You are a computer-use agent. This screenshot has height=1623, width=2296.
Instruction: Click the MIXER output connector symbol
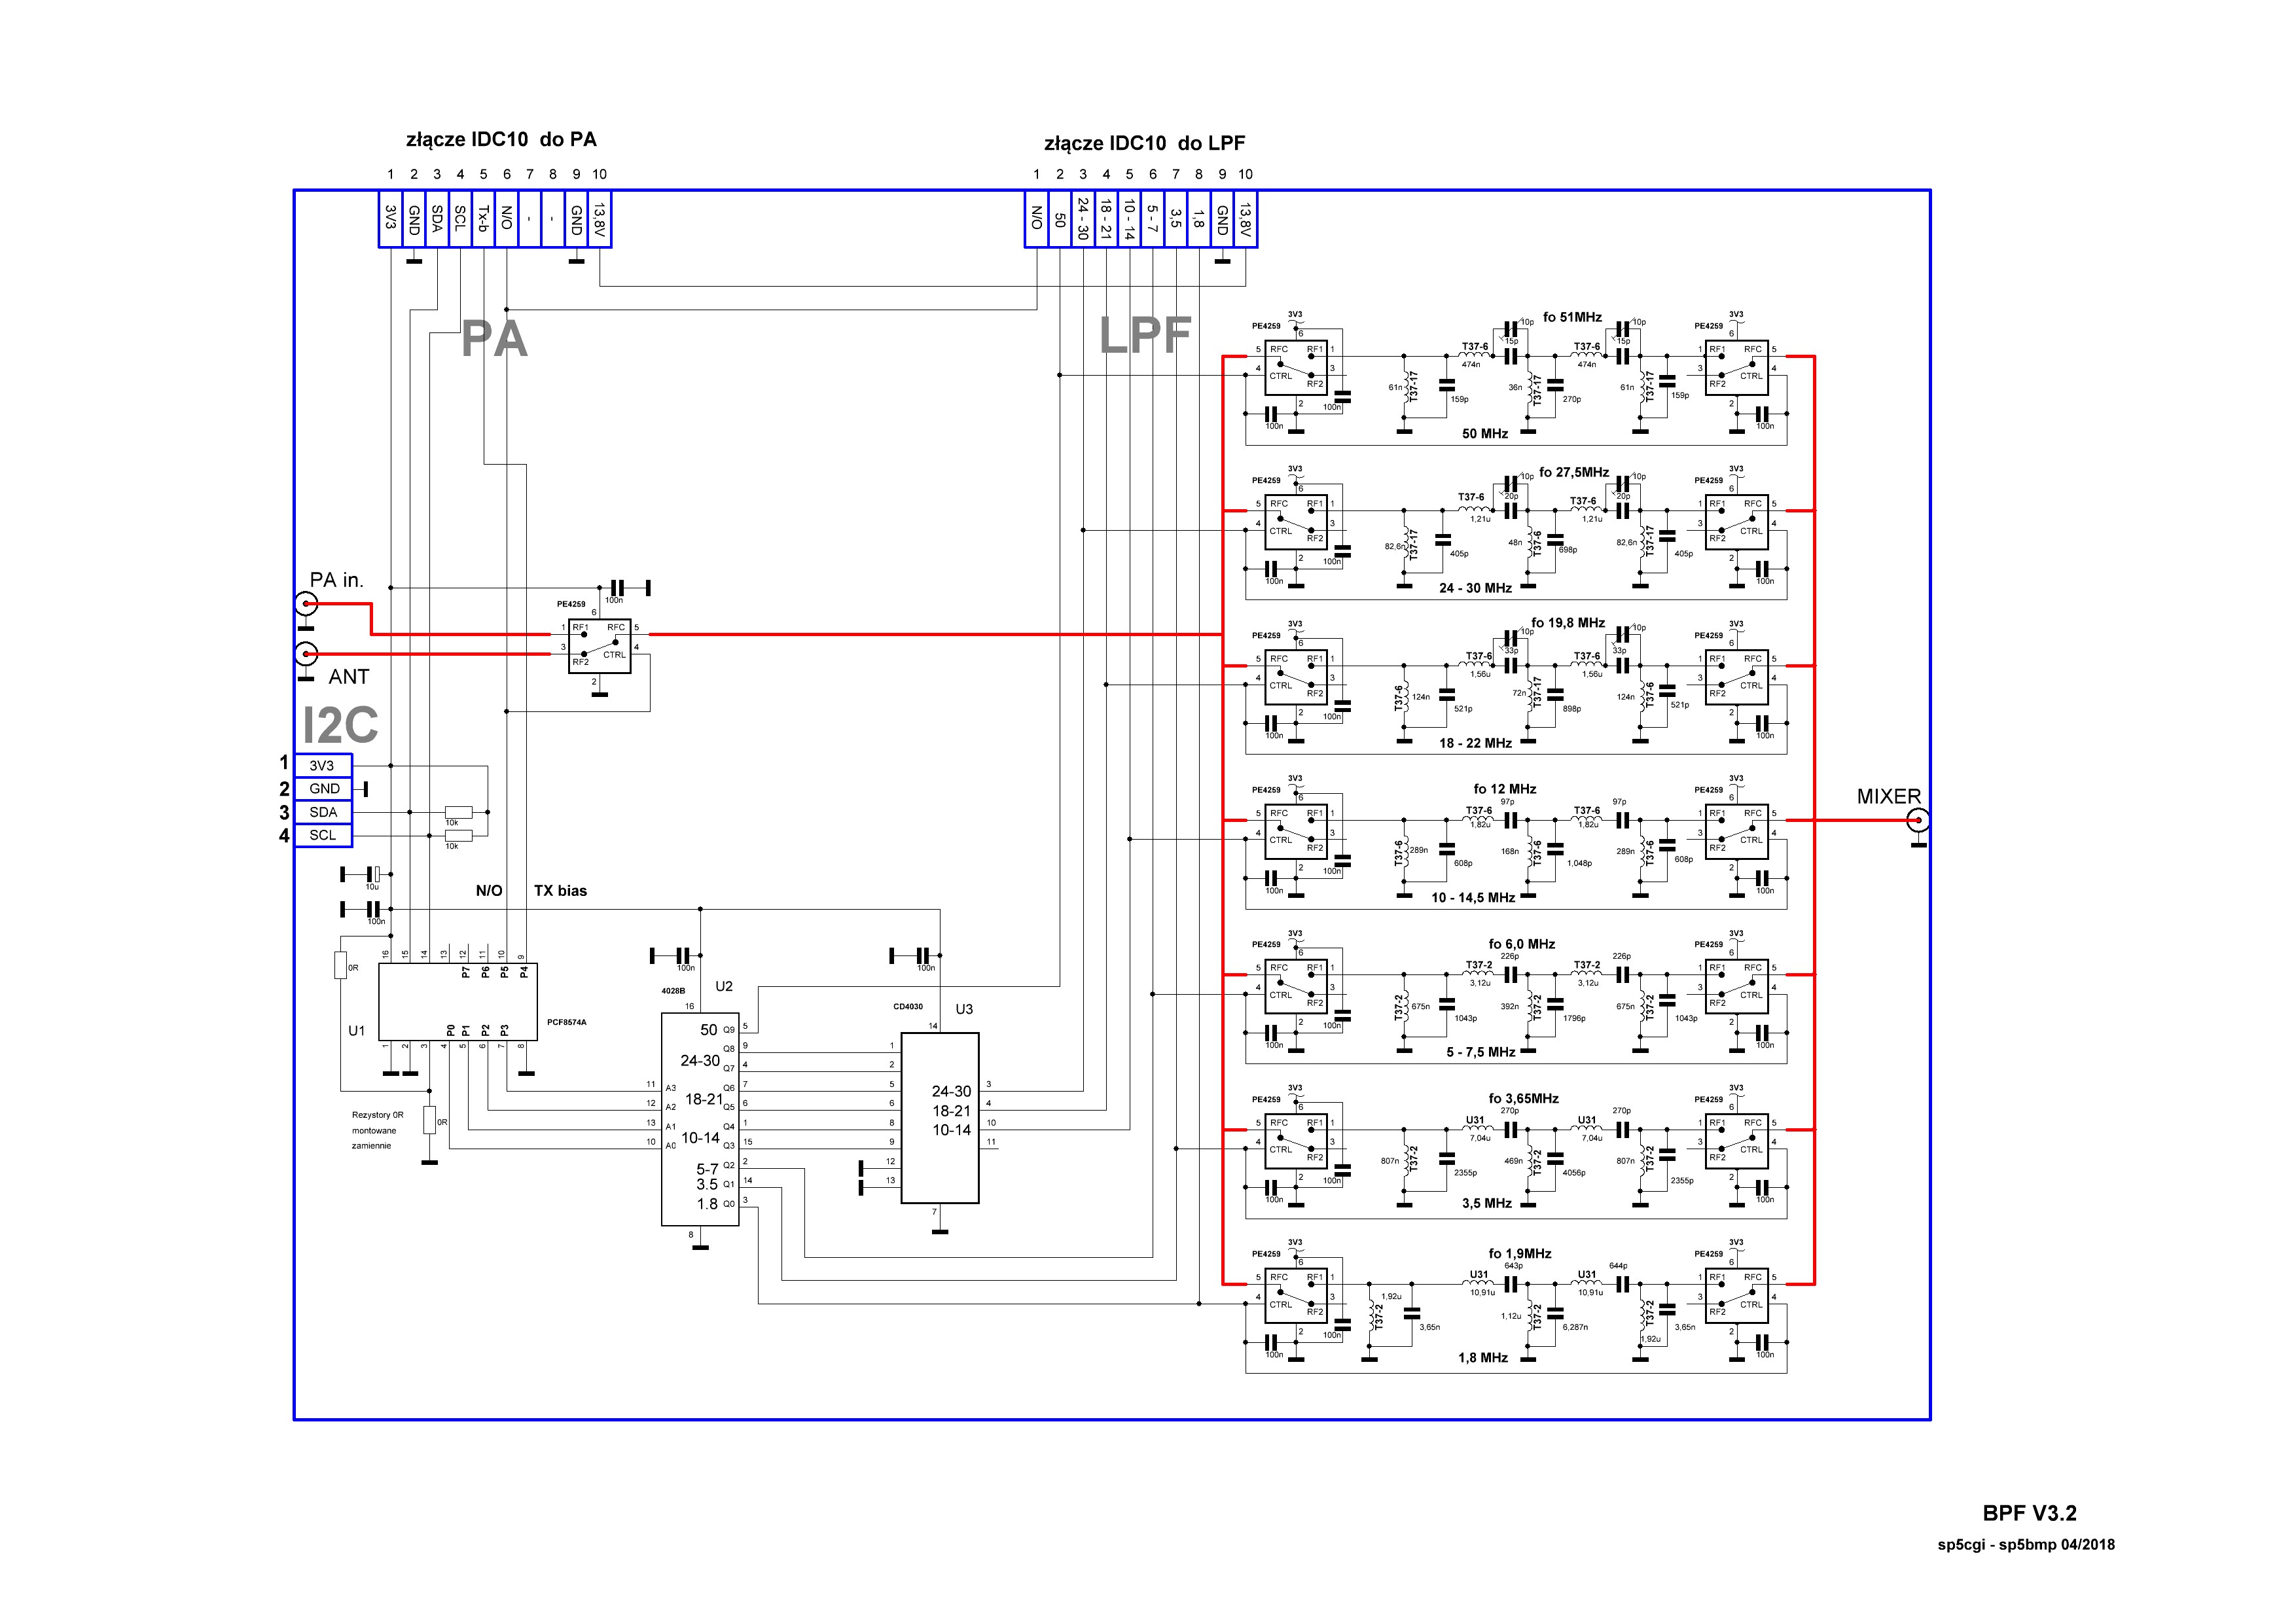click(x=1918, y=821)
